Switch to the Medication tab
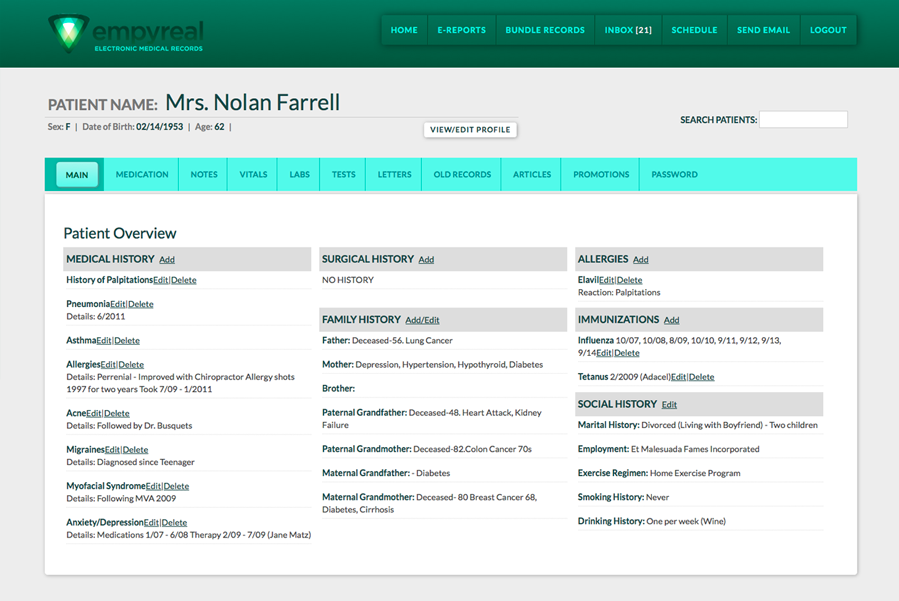 [x=142, y=174]
